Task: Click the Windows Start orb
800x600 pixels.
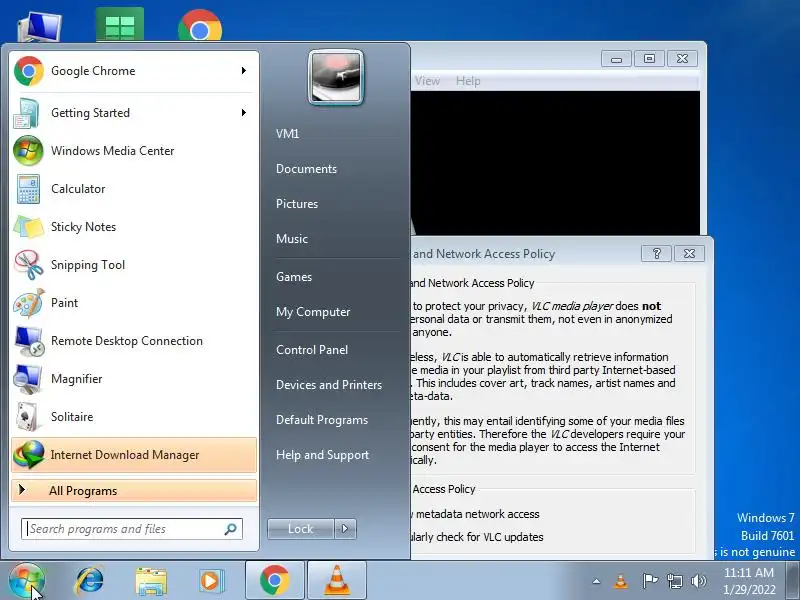Action: [27, 580]
